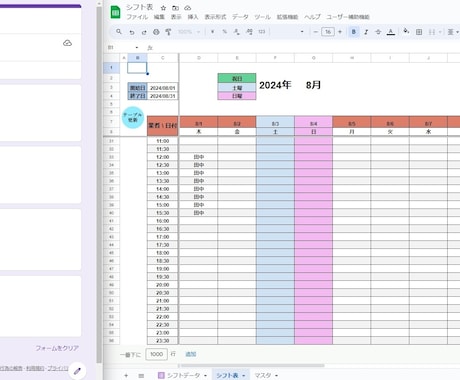Click the 2024/08/01 start date cell
The image size is (460, 380).
(163, 88)
